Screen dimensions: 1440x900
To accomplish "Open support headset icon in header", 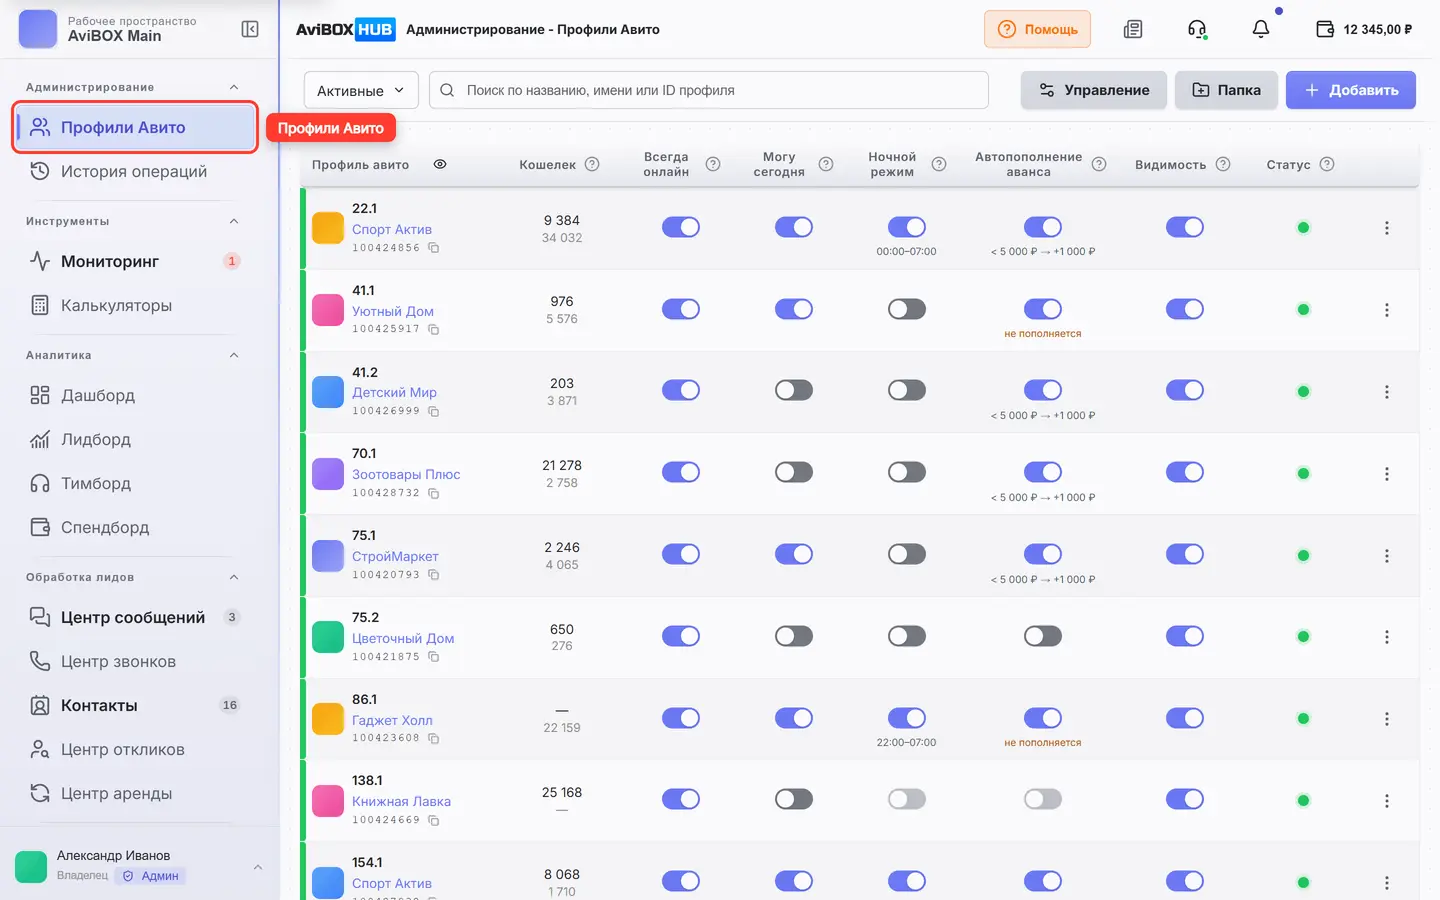I will (x=1197, y=29).
